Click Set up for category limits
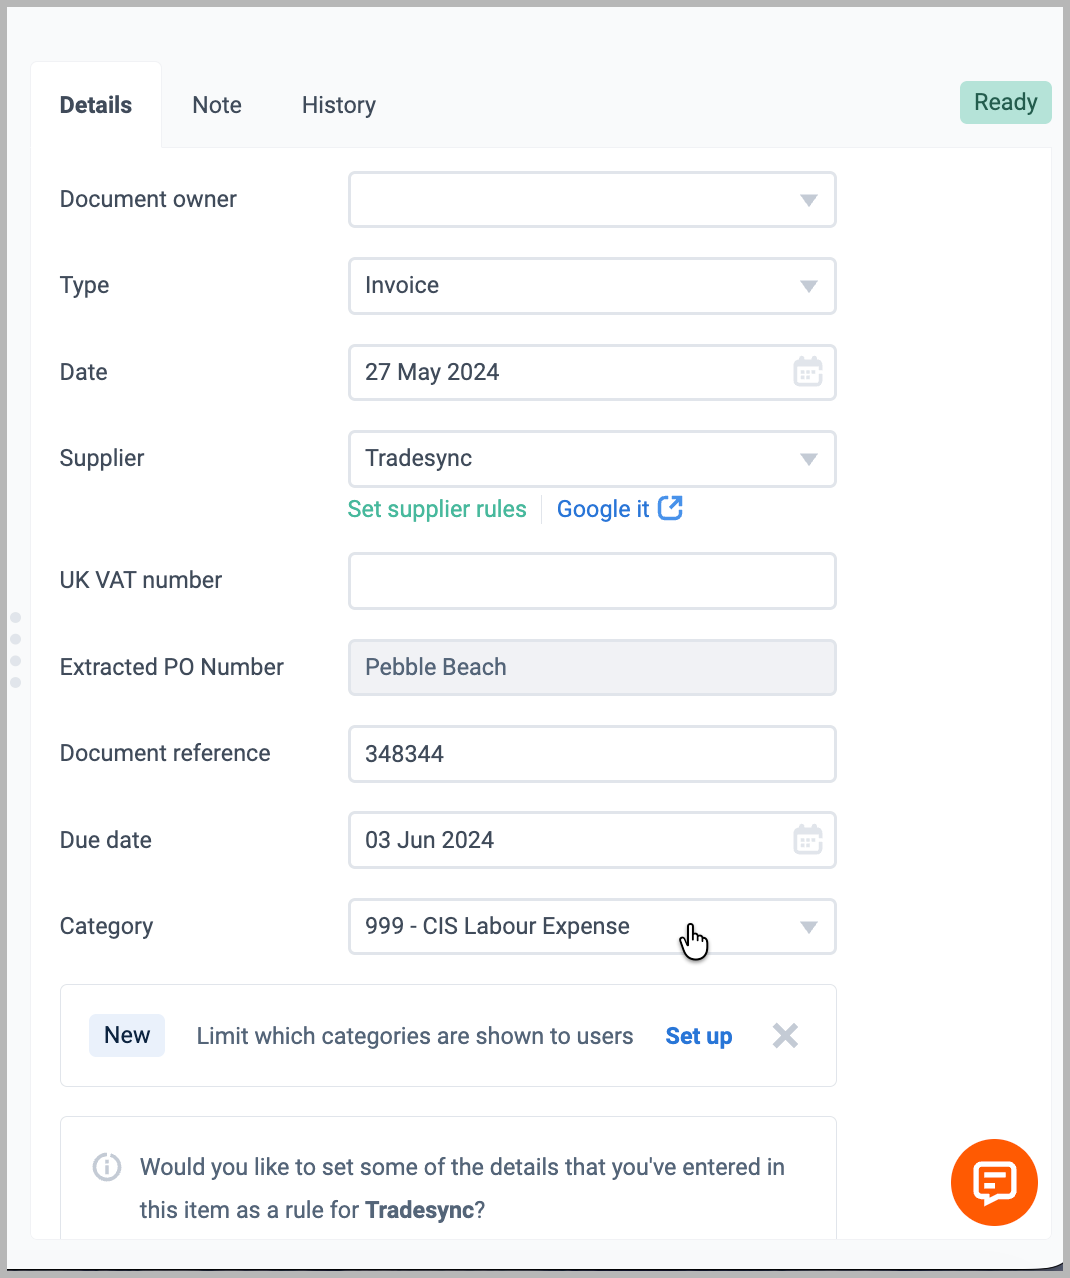 tap(699, 1036)
